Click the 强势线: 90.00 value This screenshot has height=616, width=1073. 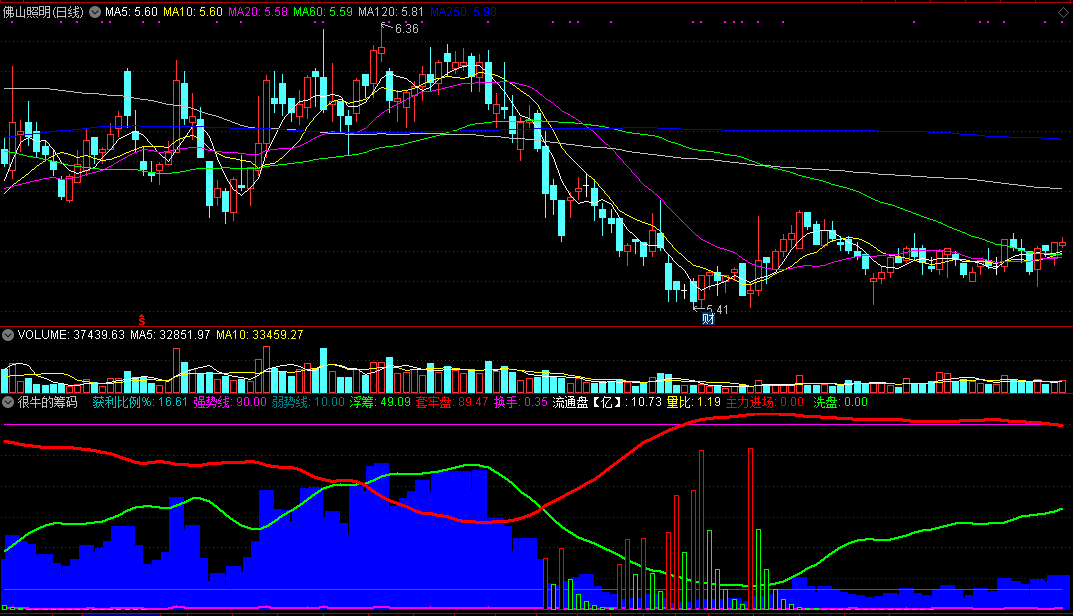click(x=229, y=402)
